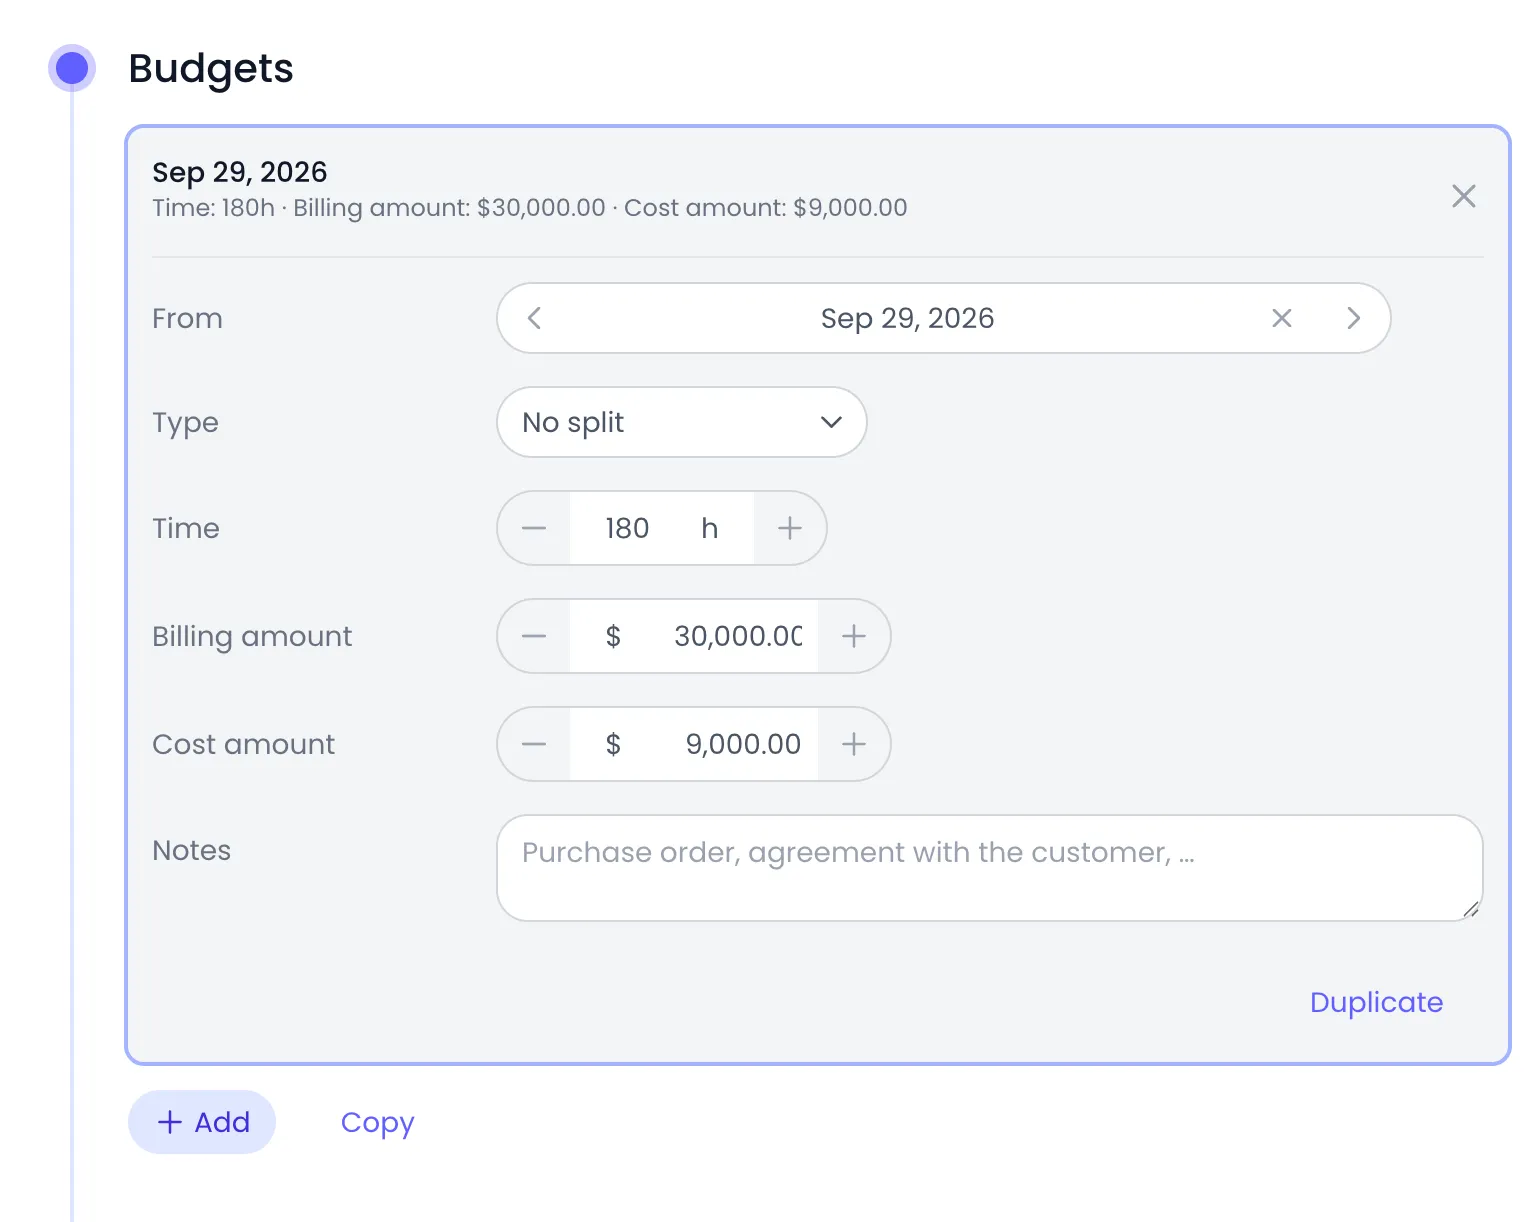The height and width of the screenshot is (1222, 1524).
Task: Go to previous date in From field
Action: tap(534, 318)
